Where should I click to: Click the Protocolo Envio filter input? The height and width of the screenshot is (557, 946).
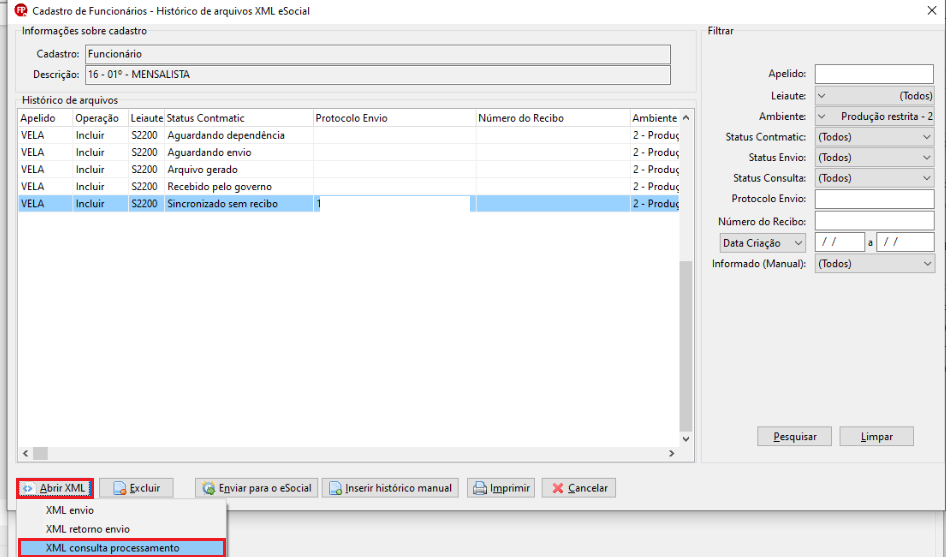tap(874, 199)
